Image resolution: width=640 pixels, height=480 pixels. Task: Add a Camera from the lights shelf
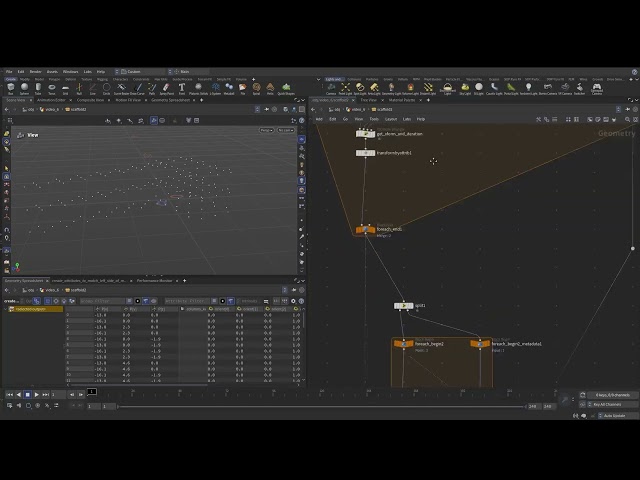[331, 89]
